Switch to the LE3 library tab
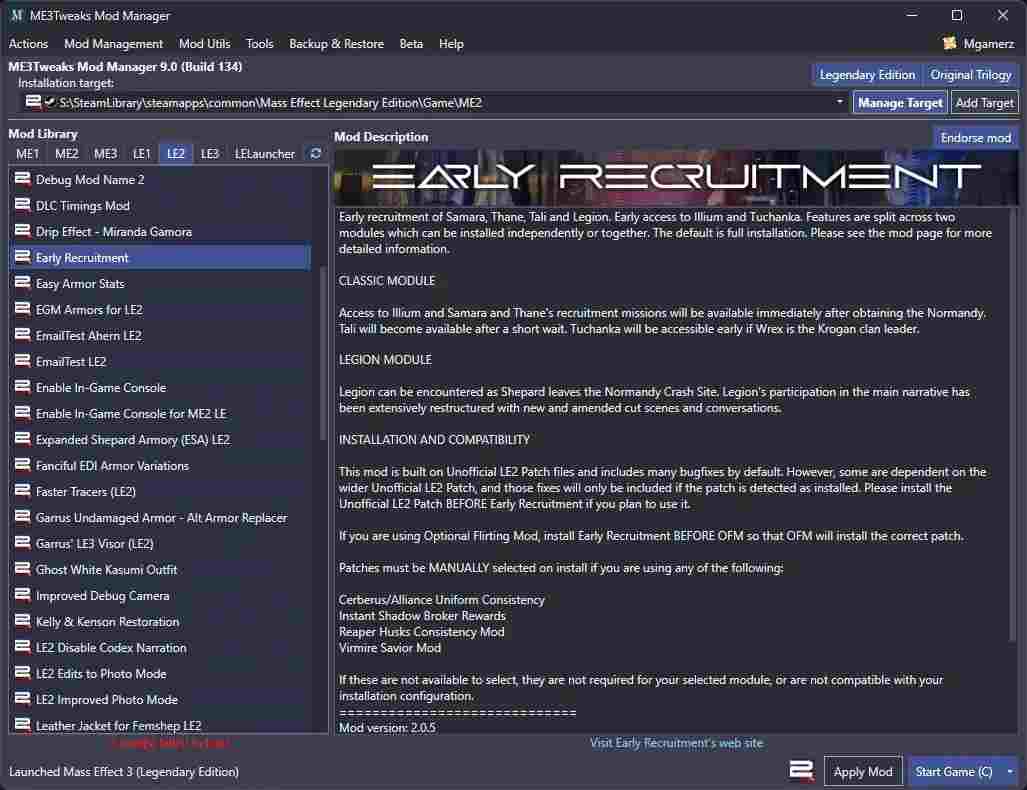The image size is (1027, 790). [210, 153]
